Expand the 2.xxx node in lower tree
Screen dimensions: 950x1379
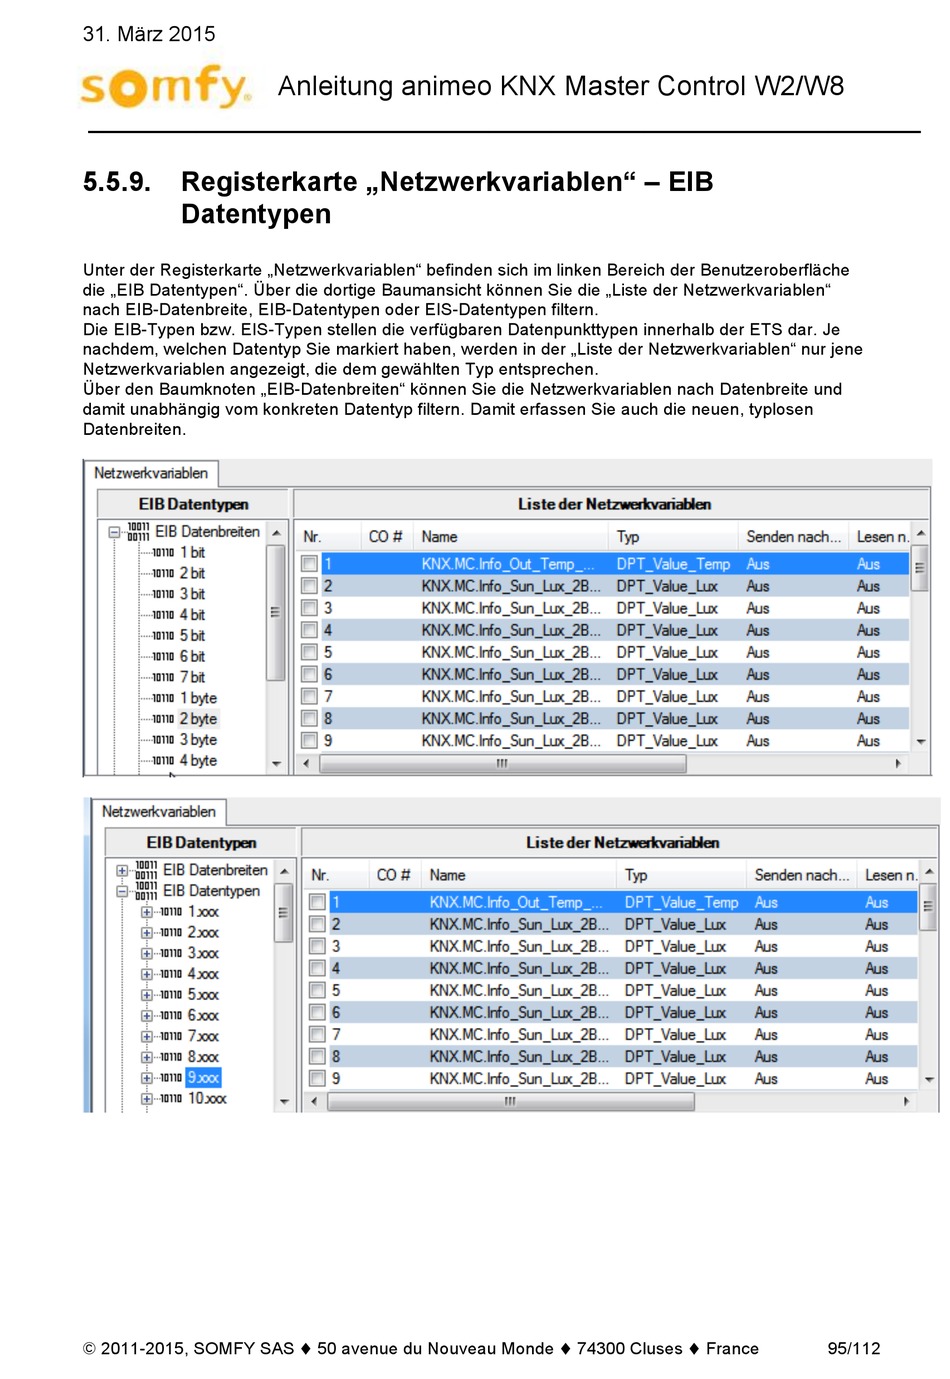146,933
